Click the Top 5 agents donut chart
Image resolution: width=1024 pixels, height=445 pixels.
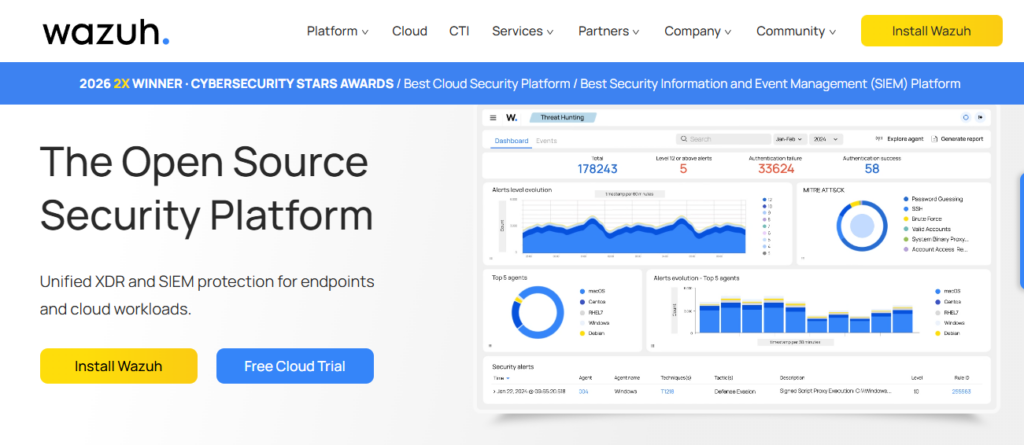tap(537, 312)
